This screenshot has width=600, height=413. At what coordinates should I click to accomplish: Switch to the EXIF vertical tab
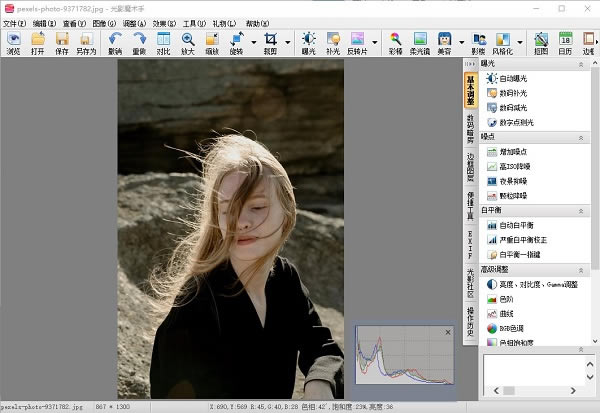coord(470,244)
